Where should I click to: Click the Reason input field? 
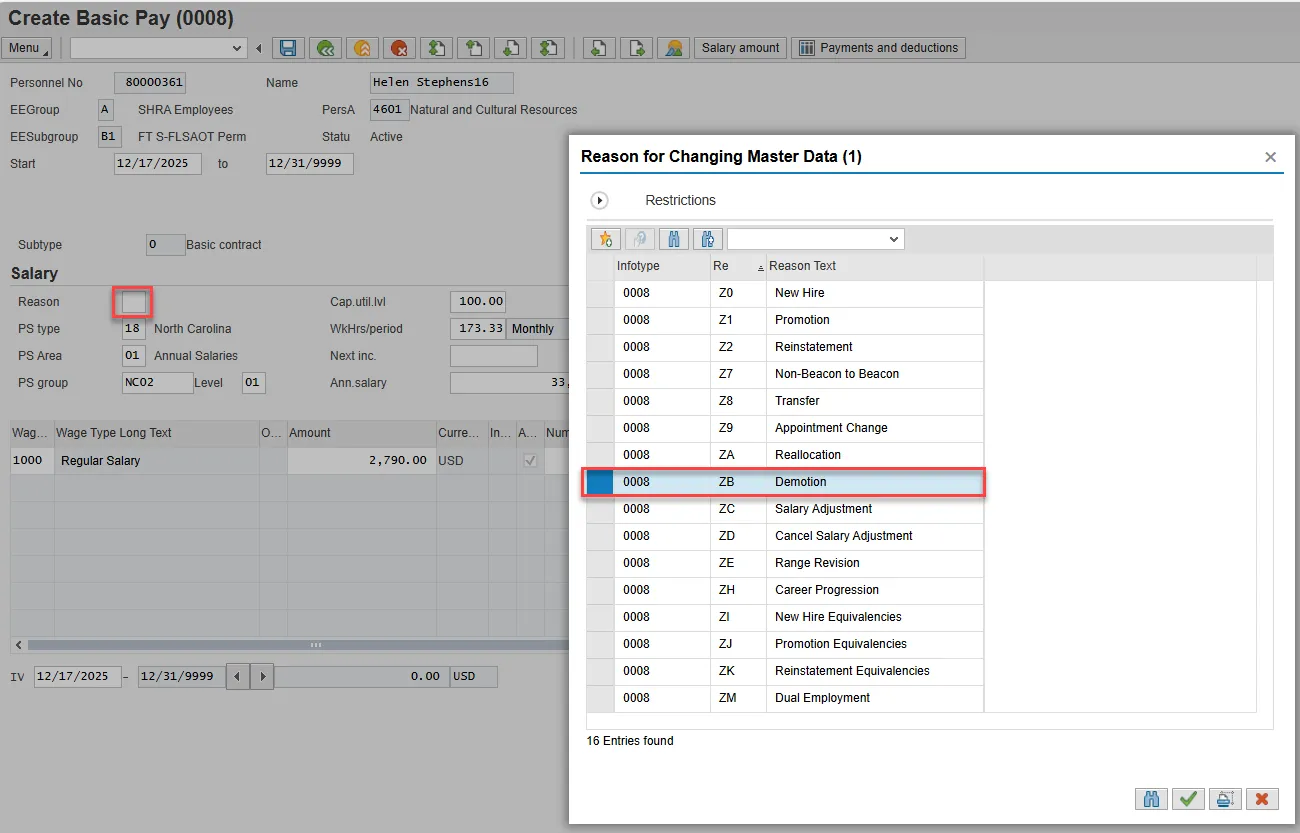(133, 302)
